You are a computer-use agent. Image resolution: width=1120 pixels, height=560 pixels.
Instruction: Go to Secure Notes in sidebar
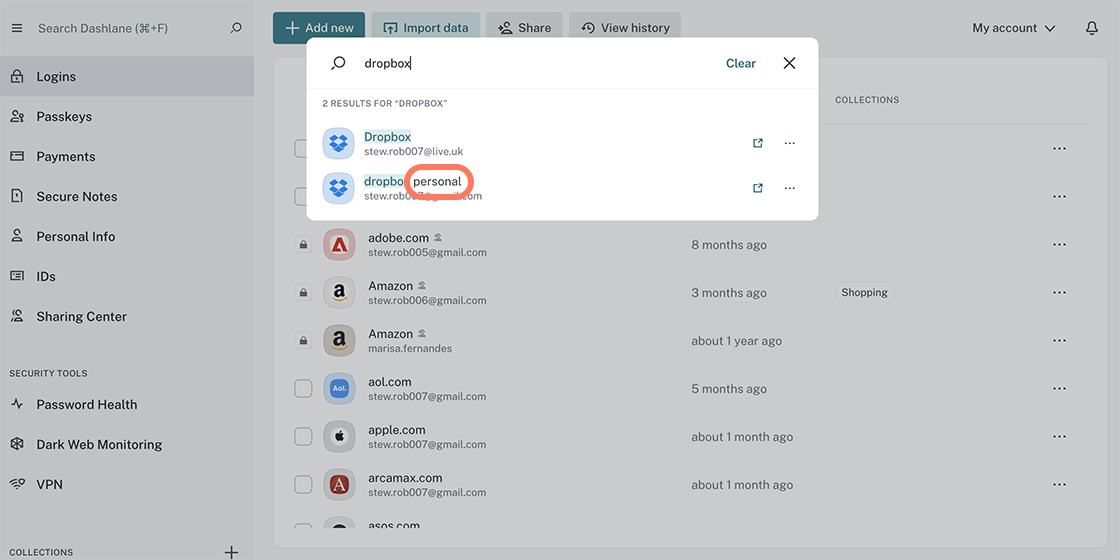(x=77, y=197)
